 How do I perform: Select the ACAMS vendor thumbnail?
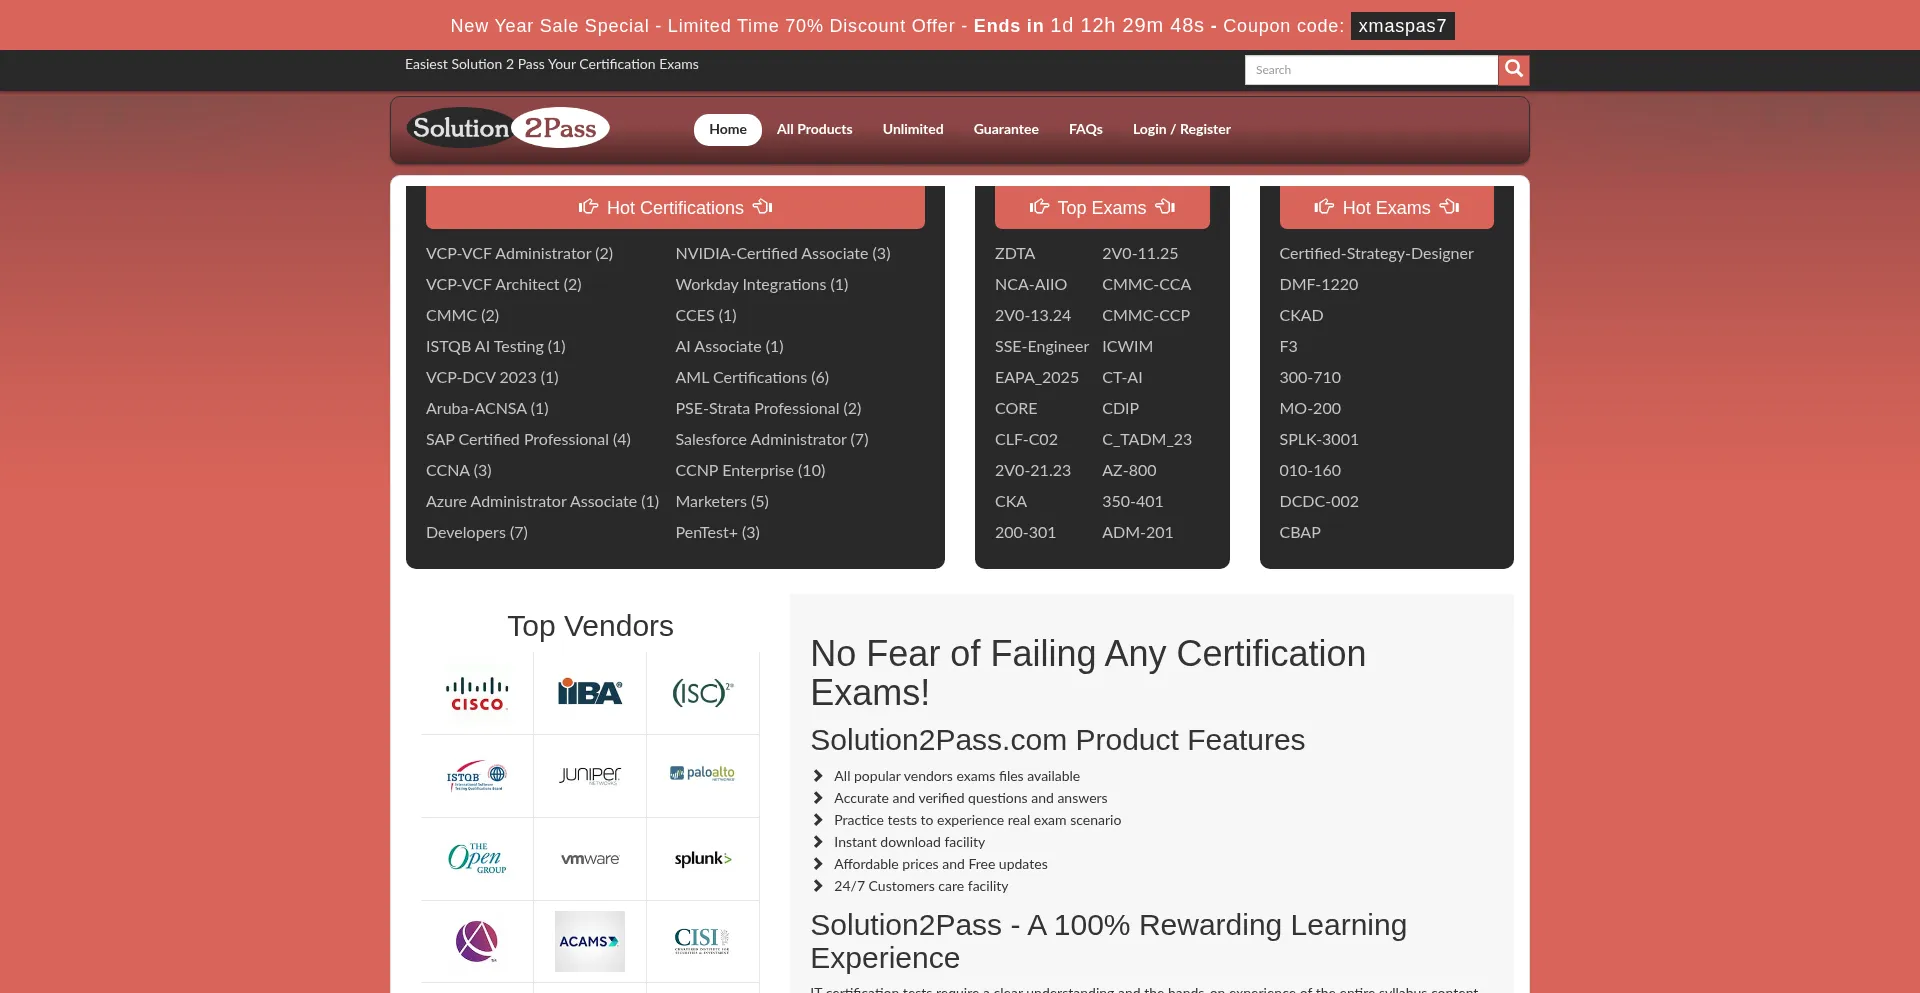(590, 941)
